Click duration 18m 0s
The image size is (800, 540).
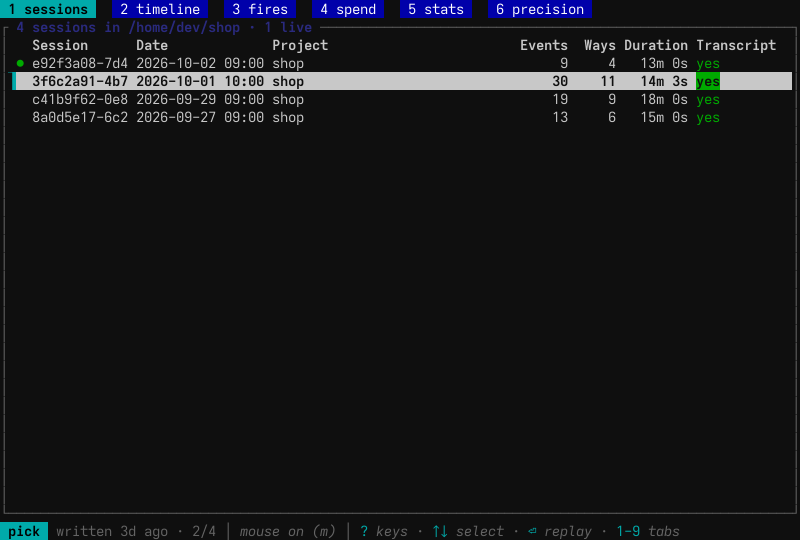click(x=664, y=99)
